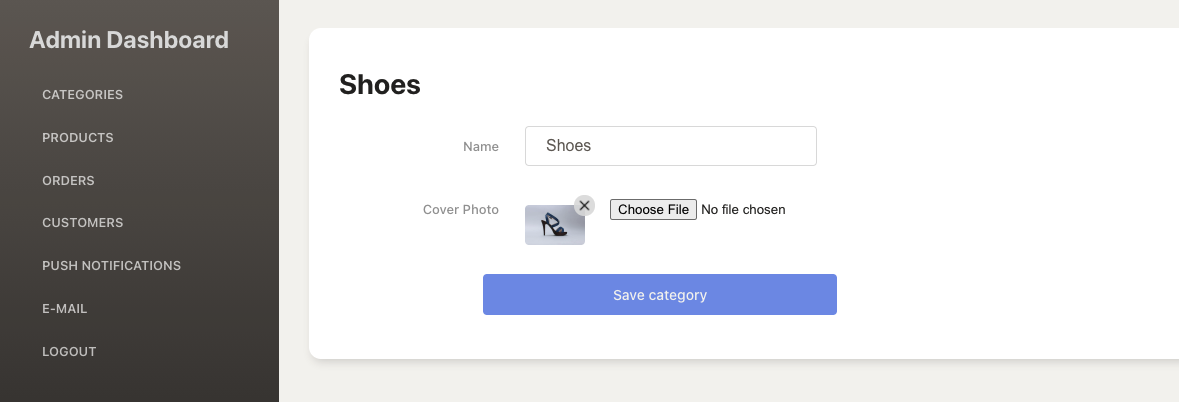Click the "No file chosen" text
This screenshot has height=402, width=1179.
point(743,210)
